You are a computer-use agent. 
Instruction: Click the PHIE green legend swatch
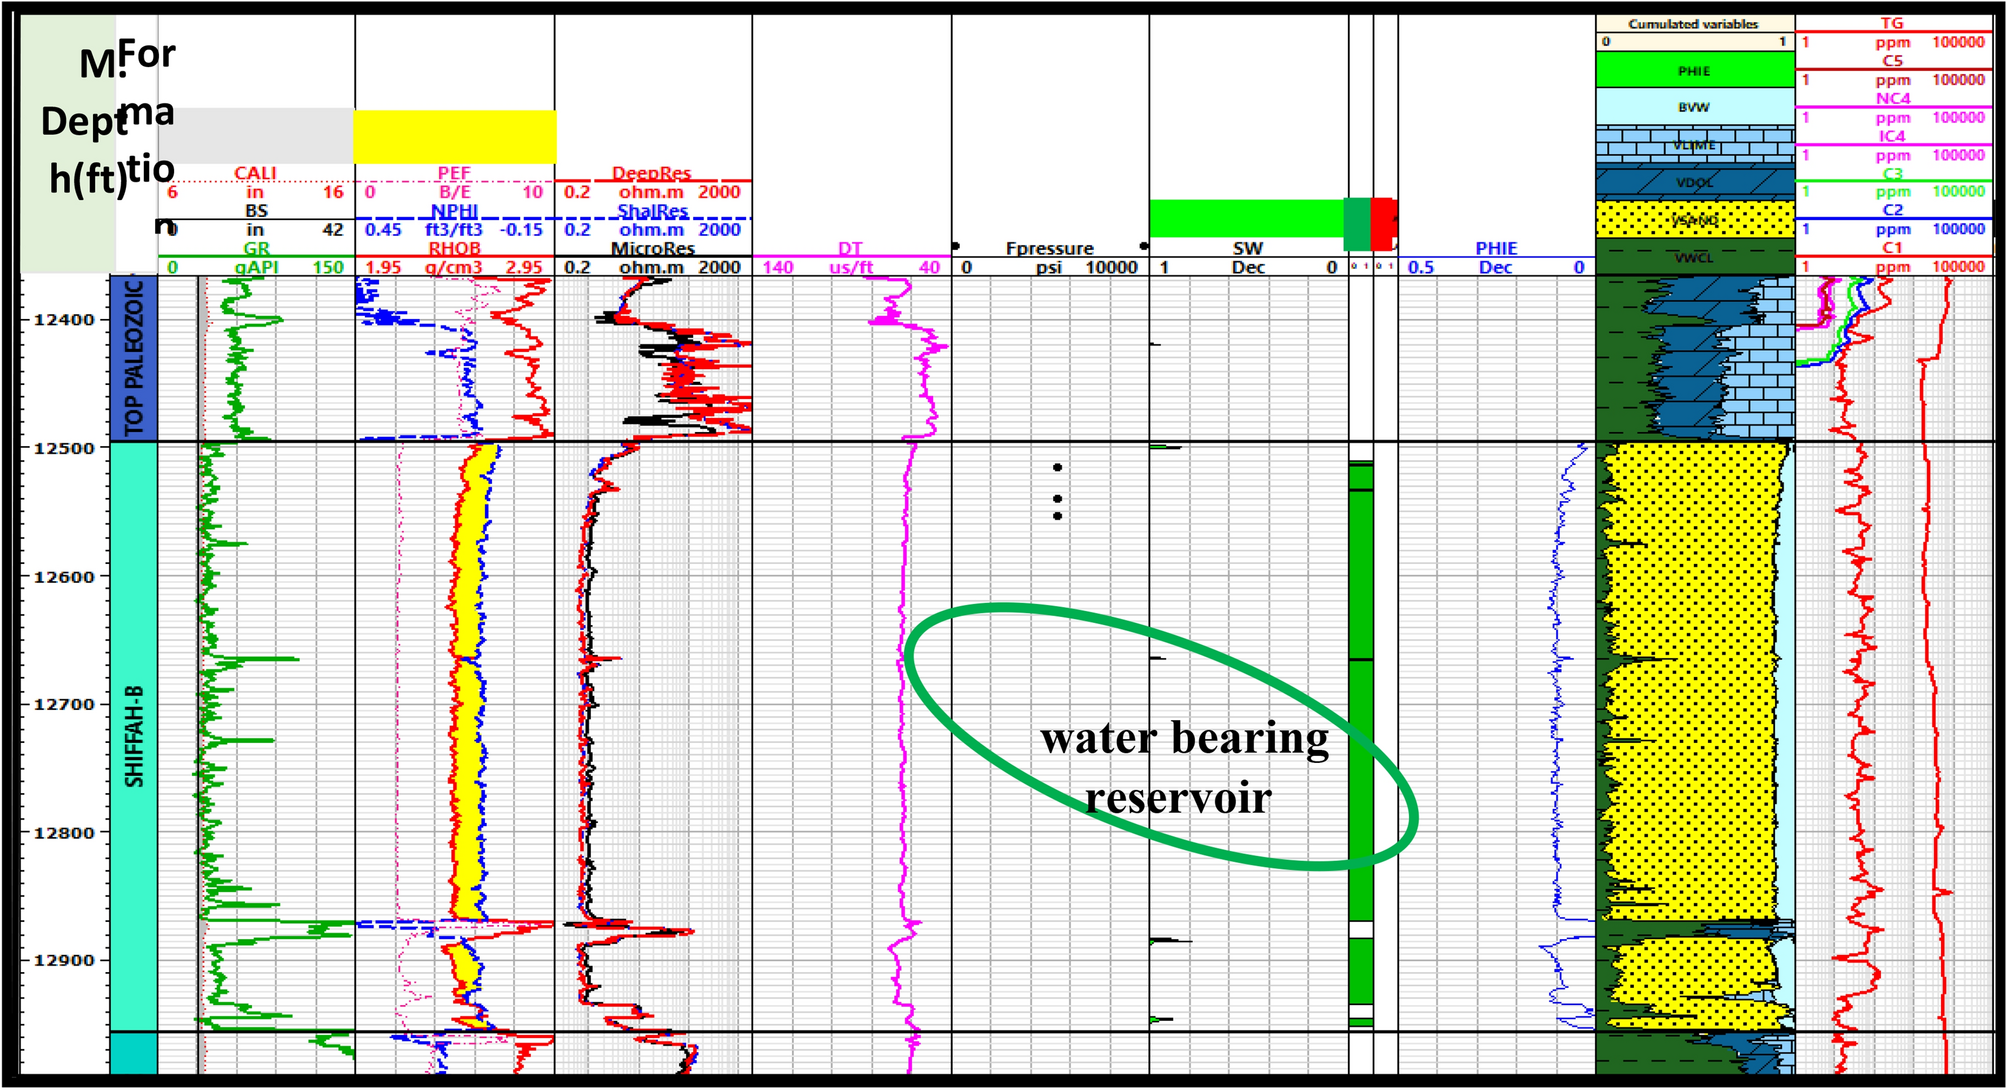click(x=1694, y=70)
